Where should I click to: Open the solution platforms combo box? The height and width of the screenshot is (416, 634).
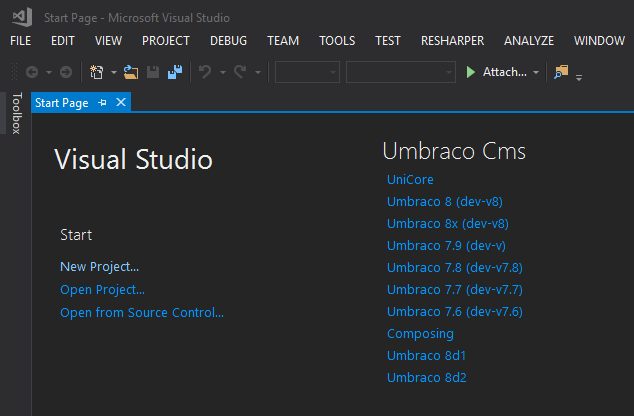(x=401, y=72)
